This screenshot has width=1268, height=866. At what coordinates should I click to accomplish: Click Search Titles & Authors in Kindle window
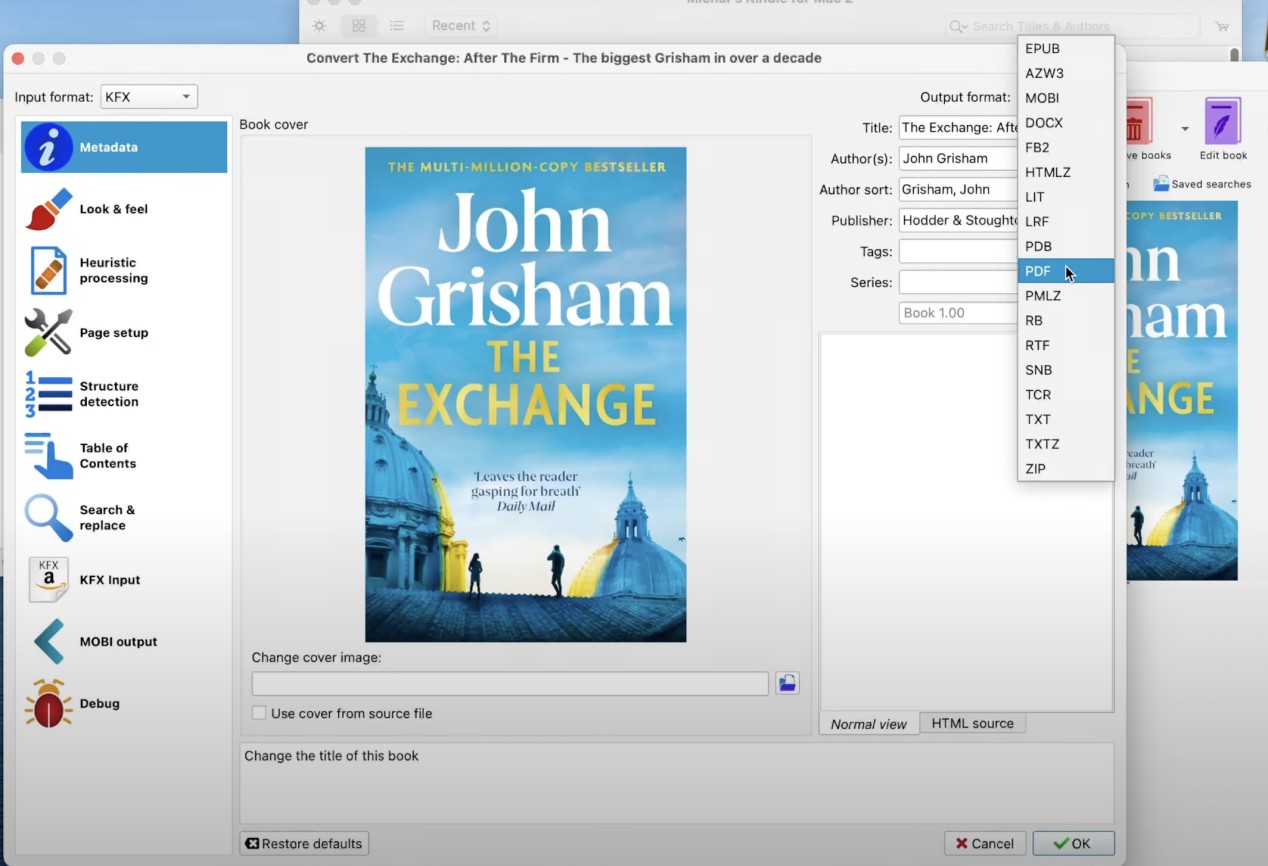tap(1072, 26)
